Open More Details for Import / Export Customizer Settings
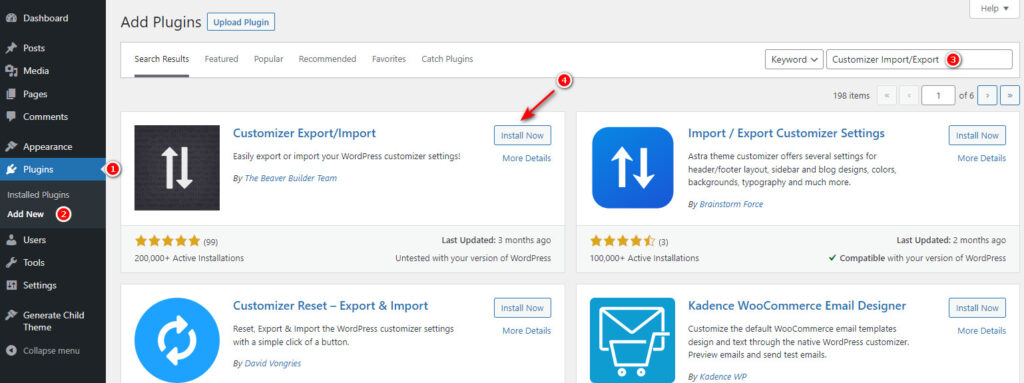Viewport: 1024px width, 383px height. (982, 158)
